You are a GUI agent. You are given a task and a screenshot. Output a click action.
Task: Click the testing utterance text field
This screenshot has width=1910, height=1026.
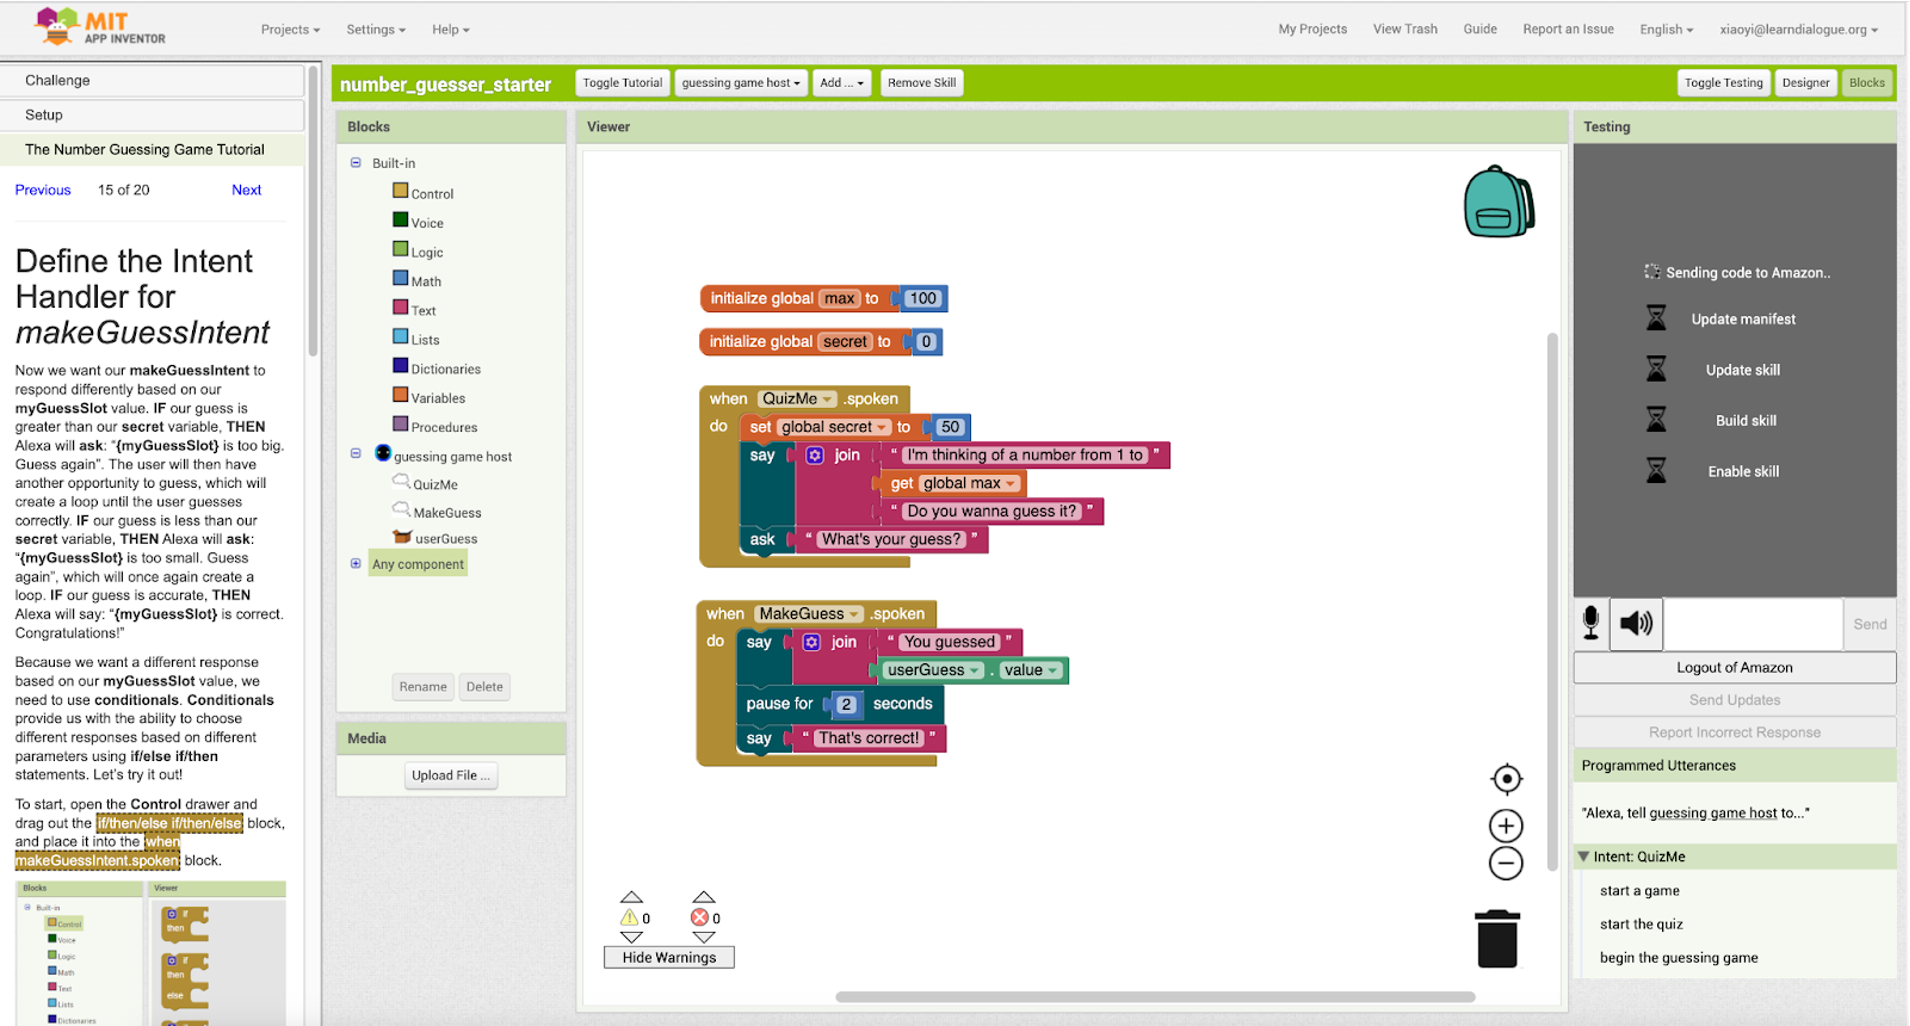pyautogui.click(x=1754, y=624)
